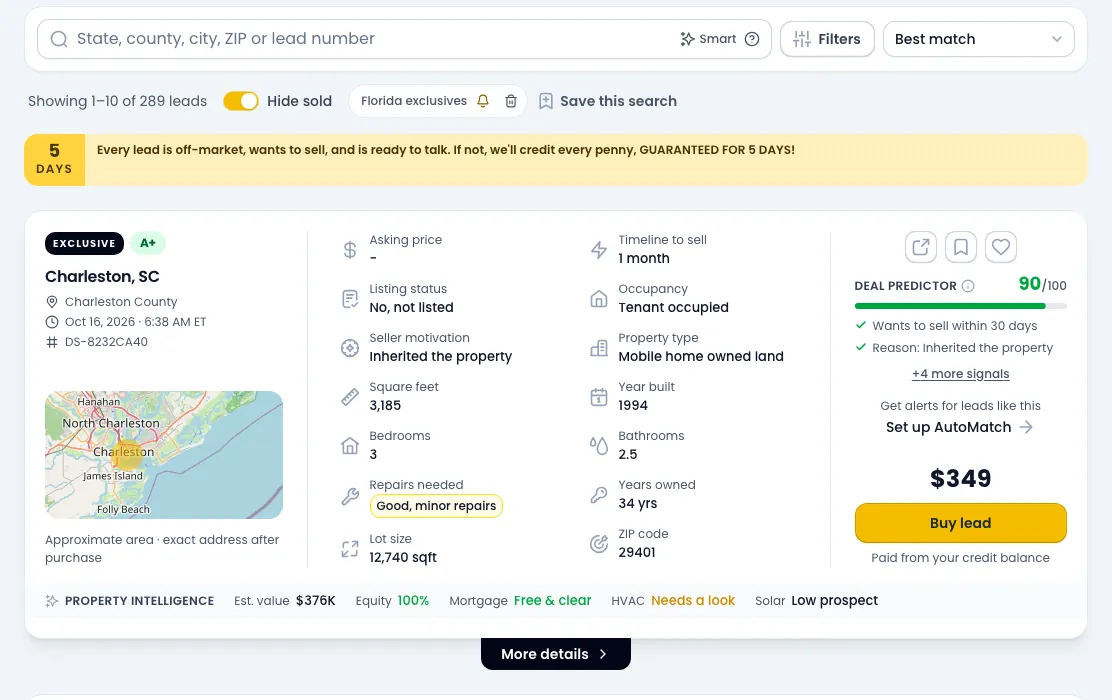Click the search magnifier icon
1112x700 pixels.
[59, 39]
